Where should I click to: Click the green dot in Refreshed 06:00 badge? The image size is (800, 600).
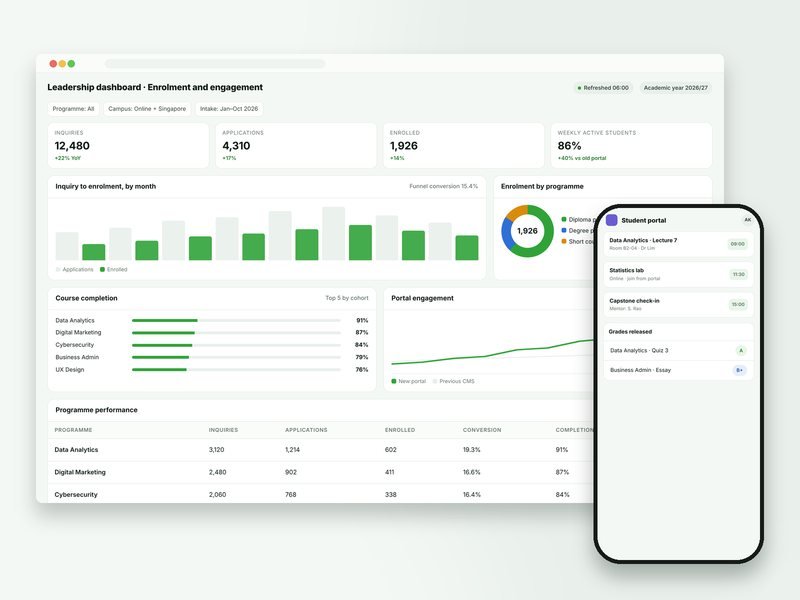click(579, 88)
